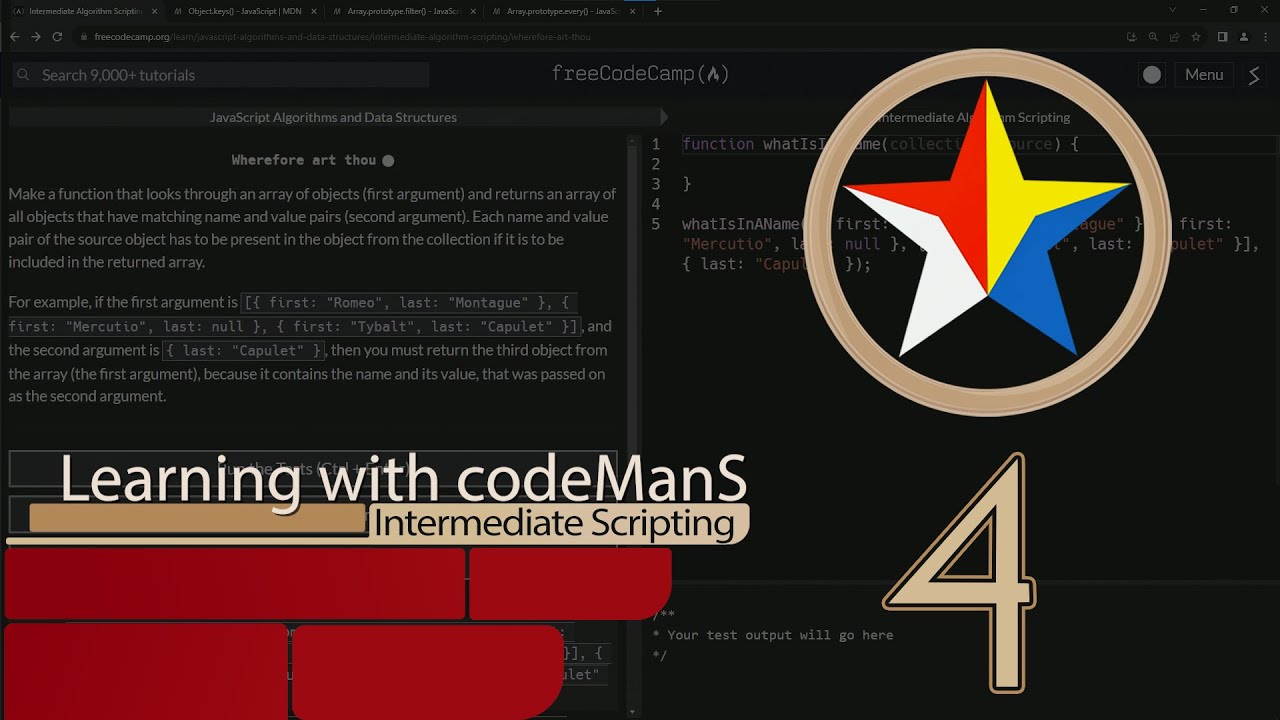Open JavaScript Algorithms and Data Structures breadcrumb
The height and width of the screenshot is (720, 1280).
(x=333, y=117)
